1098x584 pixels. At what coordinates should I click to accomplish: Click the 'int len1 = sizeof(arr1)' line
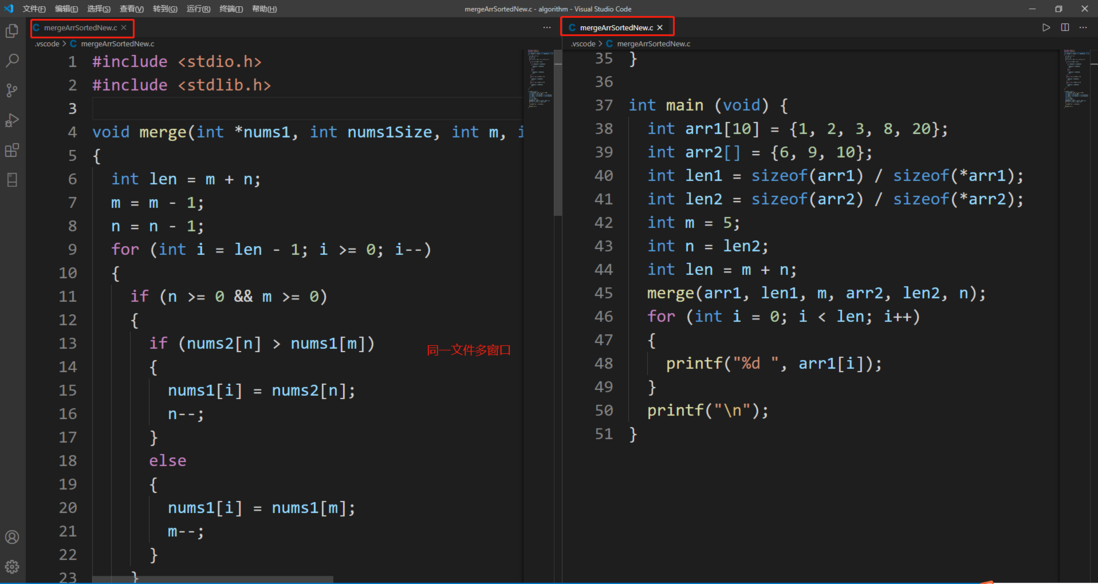pyautogui.click(x=835, y=176)
